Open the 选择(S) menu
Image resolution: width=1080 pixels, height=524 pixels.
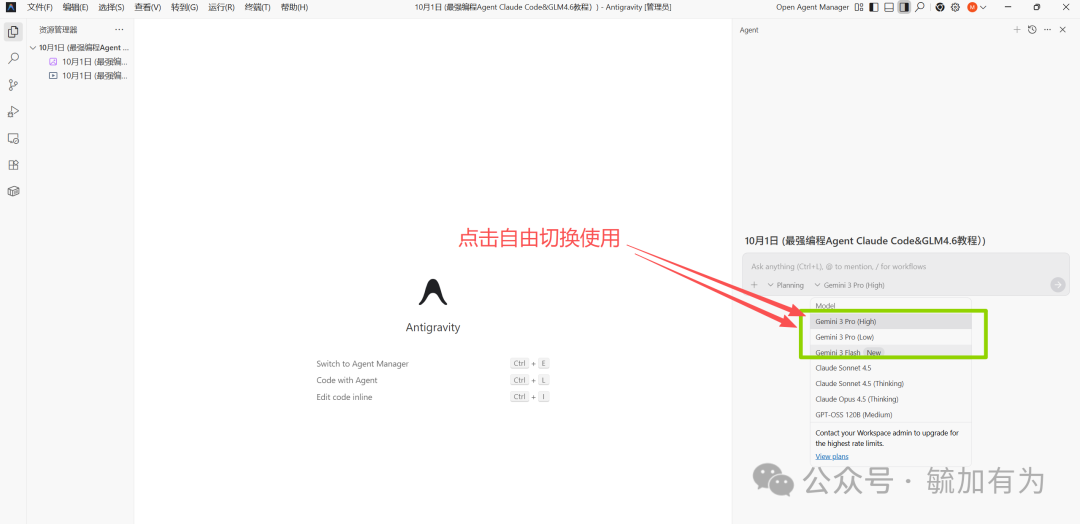(111, 7)
